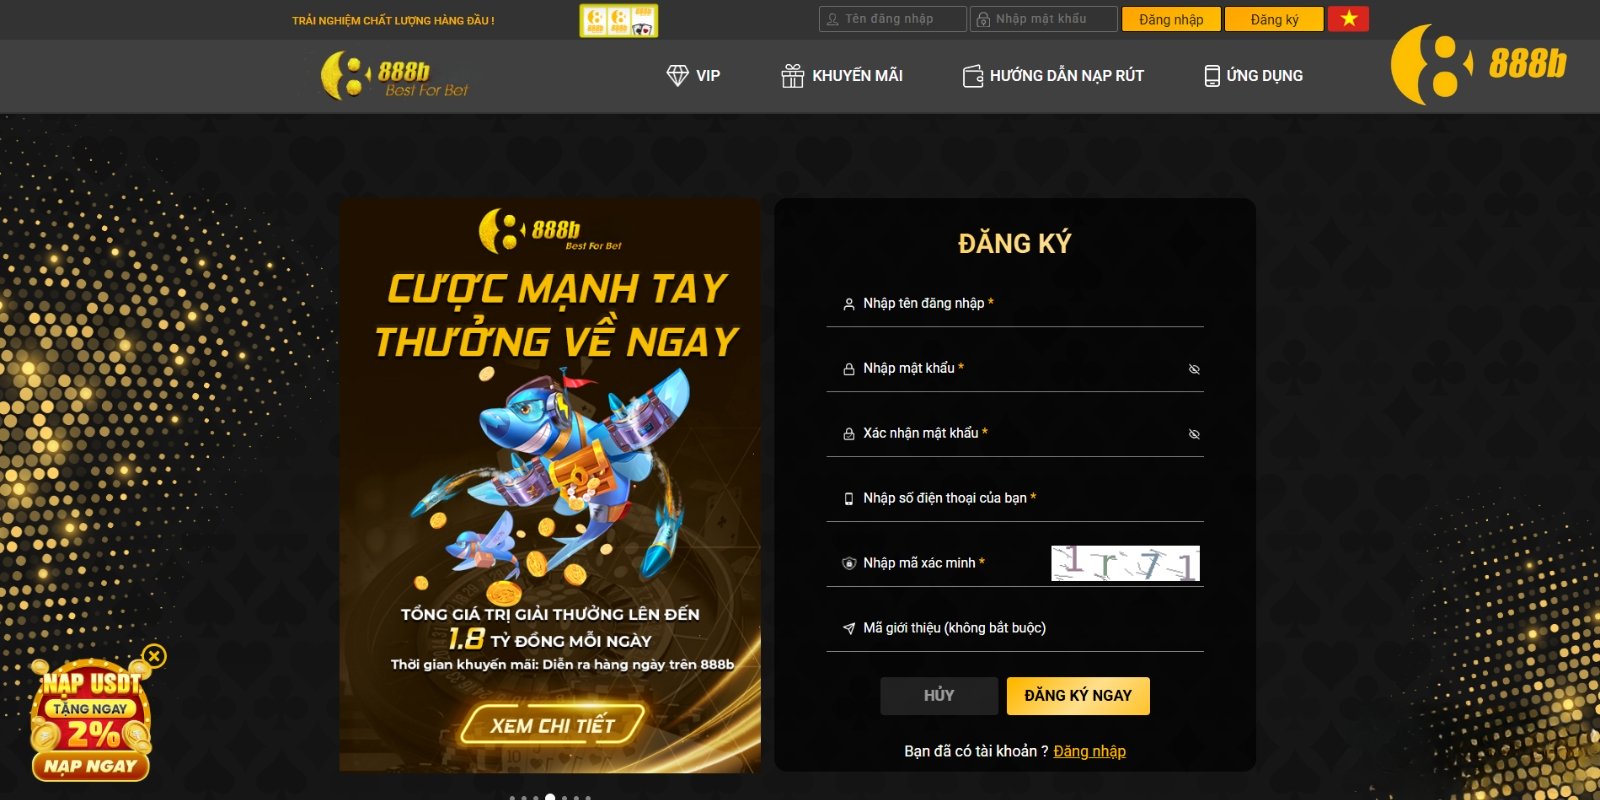
Task: Open Hướng Dẫn Nạp Rút guide
Action: click(1053, 76)
